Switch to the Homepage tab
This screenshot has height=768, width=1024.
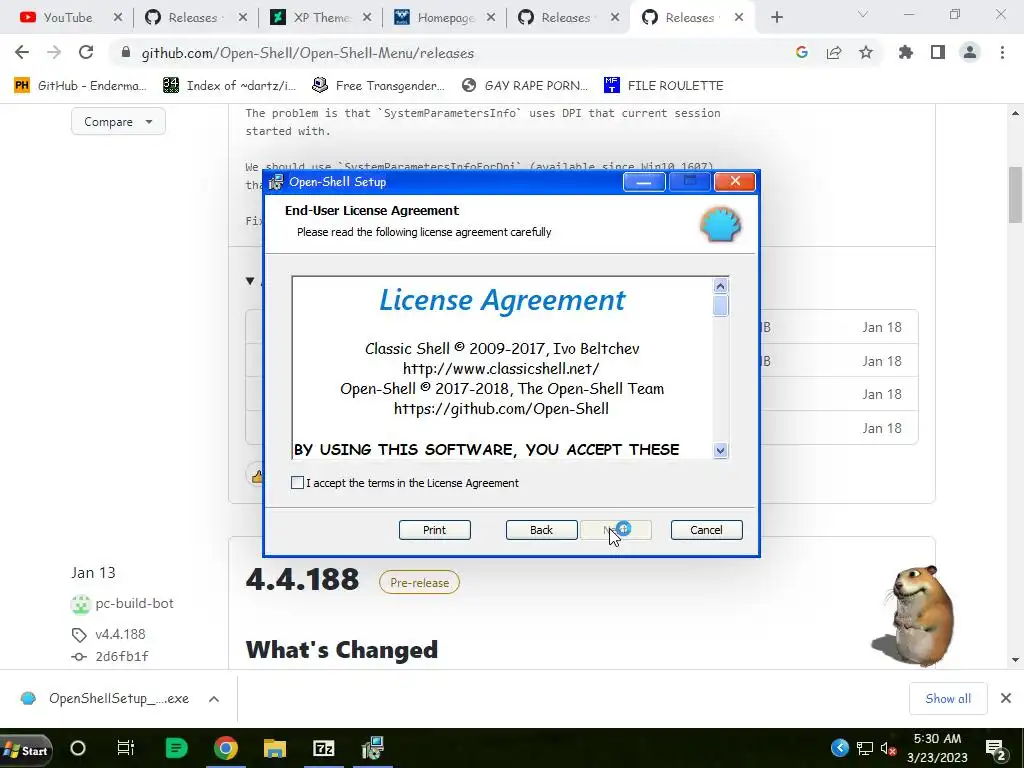(435, 18)
